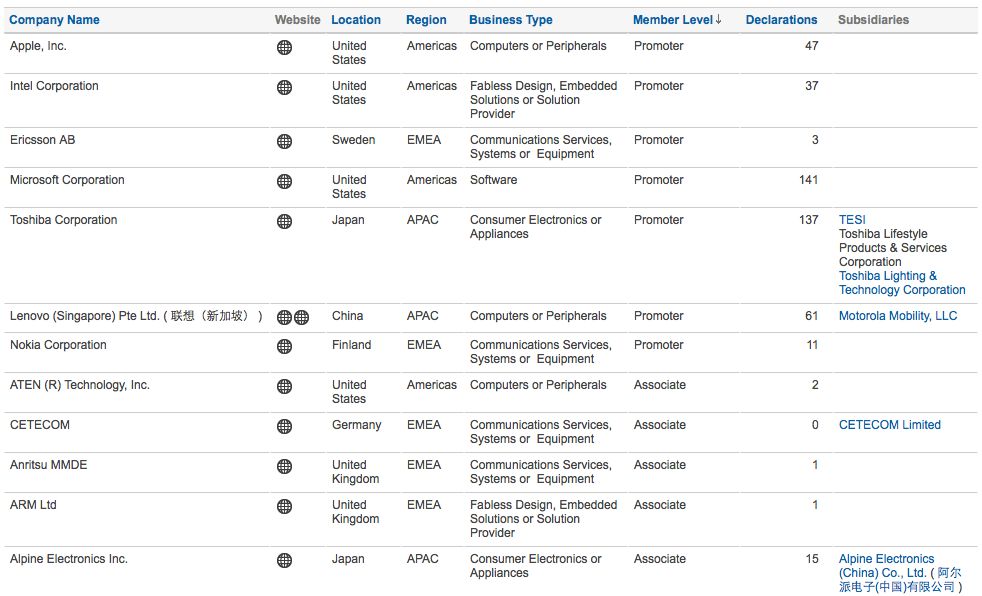Open Toshiba Corporation website globe icon
The image size is (982, 596).
284,221
